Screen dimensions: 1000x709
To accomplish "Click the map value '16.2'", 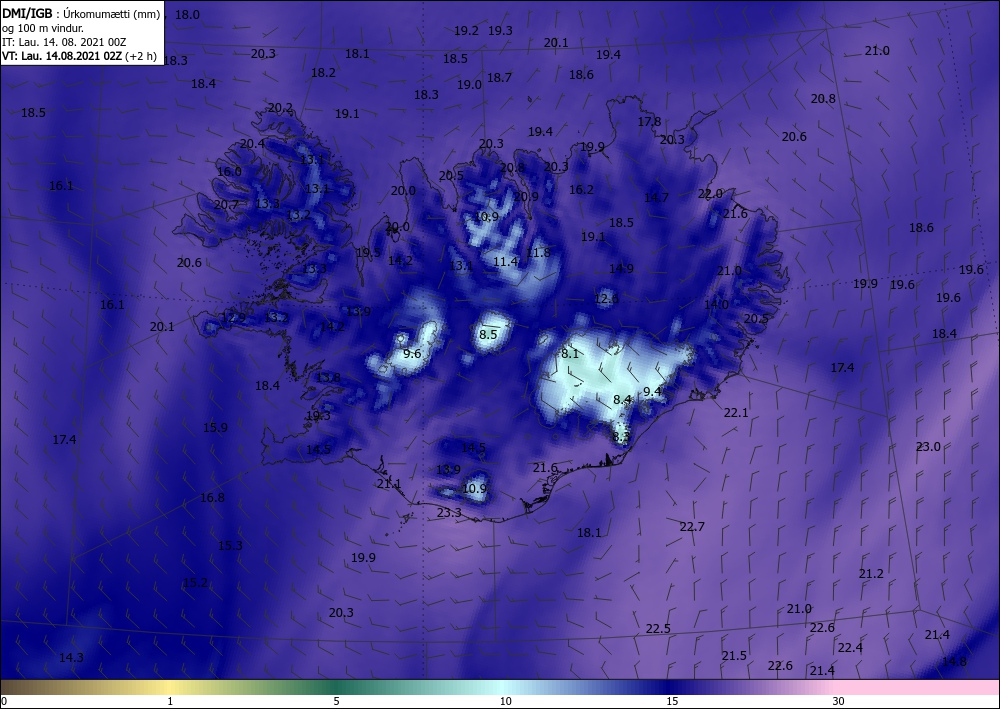I will tap(581, 190).
